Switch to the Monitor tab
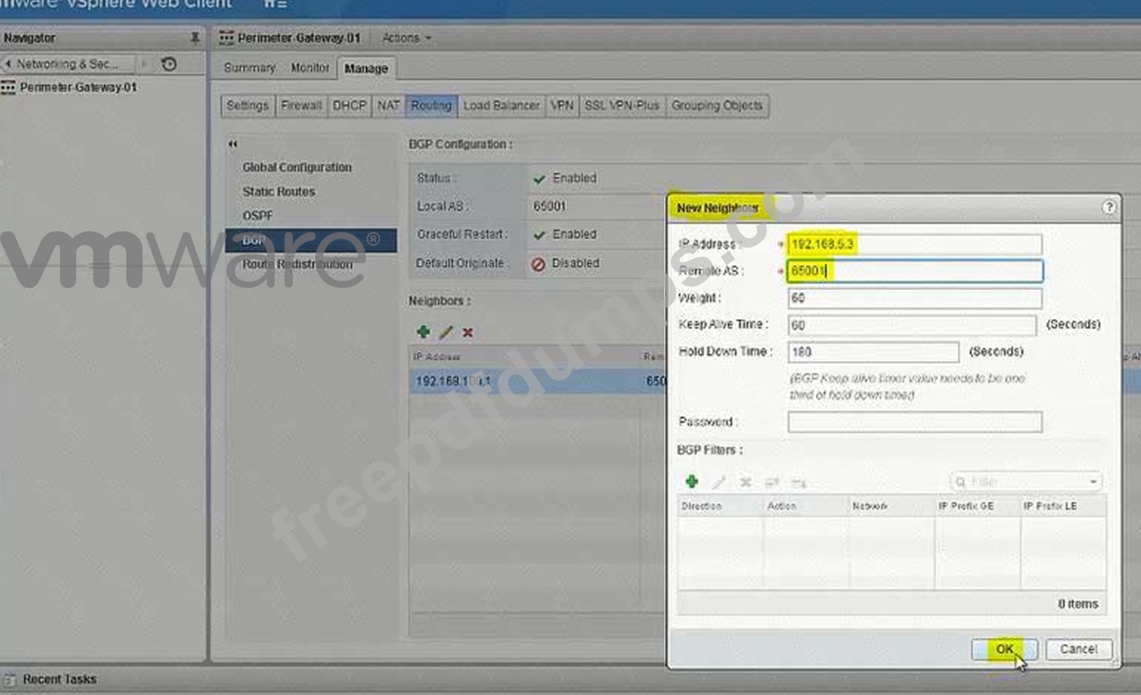Viewport: 1141px width, 695px height. click(310, 68)
